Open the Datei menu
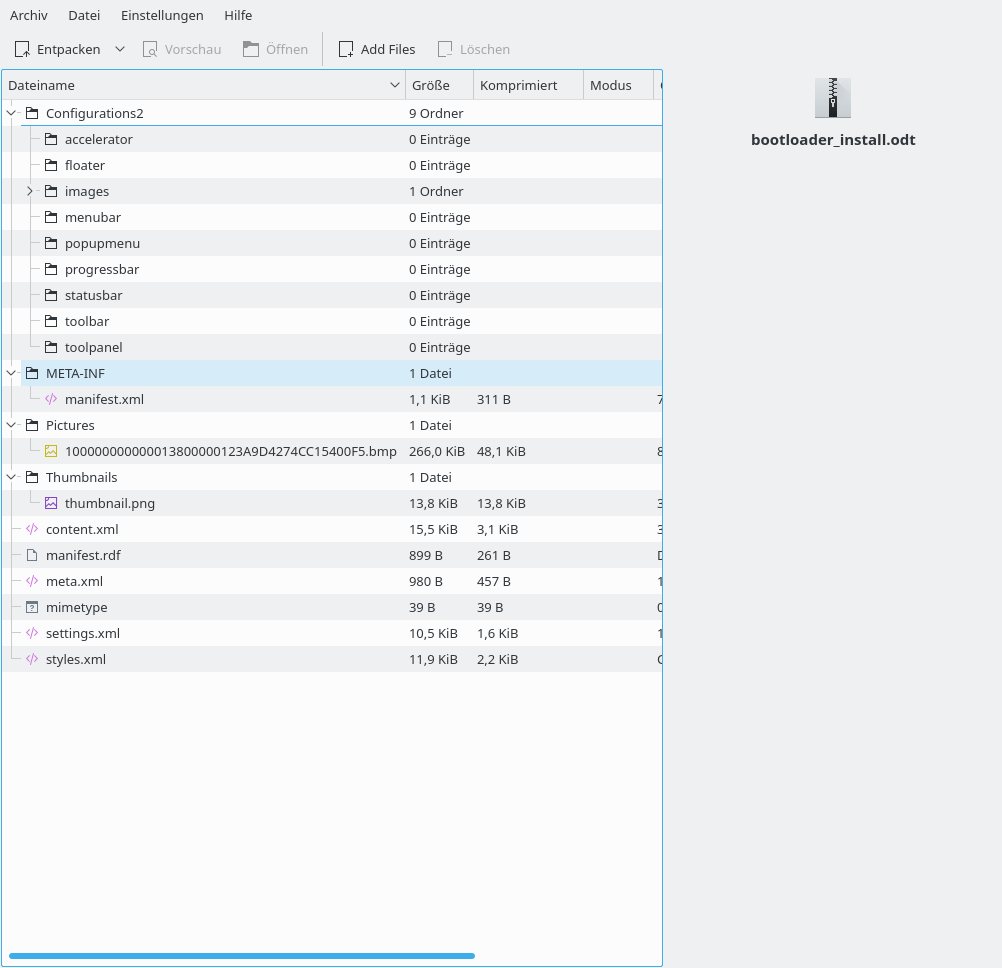1002x968 pixels. click(x=84, y=15)
